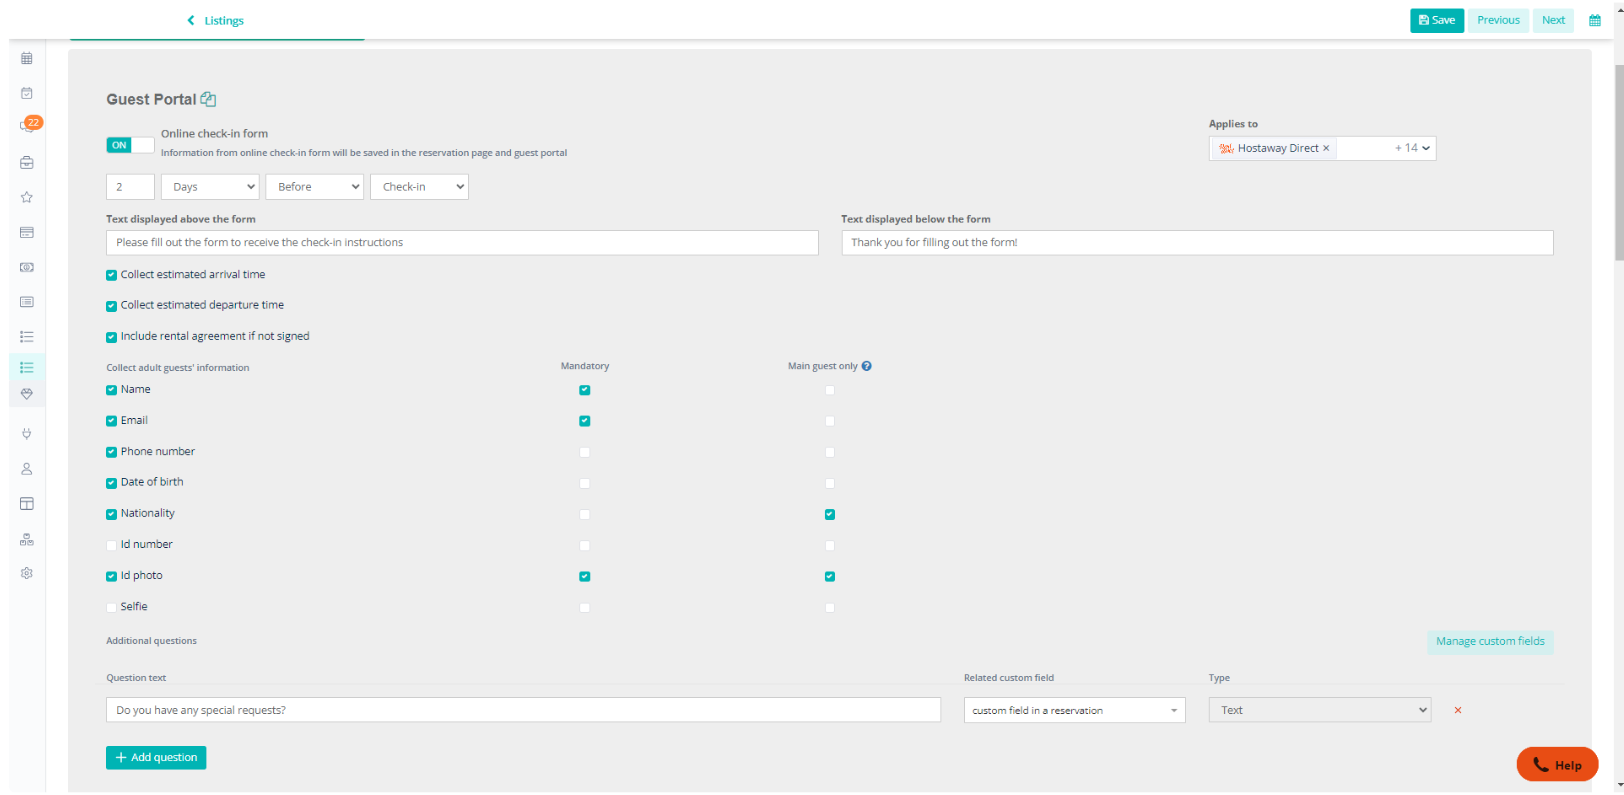Open the gray task list sidebar icon

click(x=27, y=337)
